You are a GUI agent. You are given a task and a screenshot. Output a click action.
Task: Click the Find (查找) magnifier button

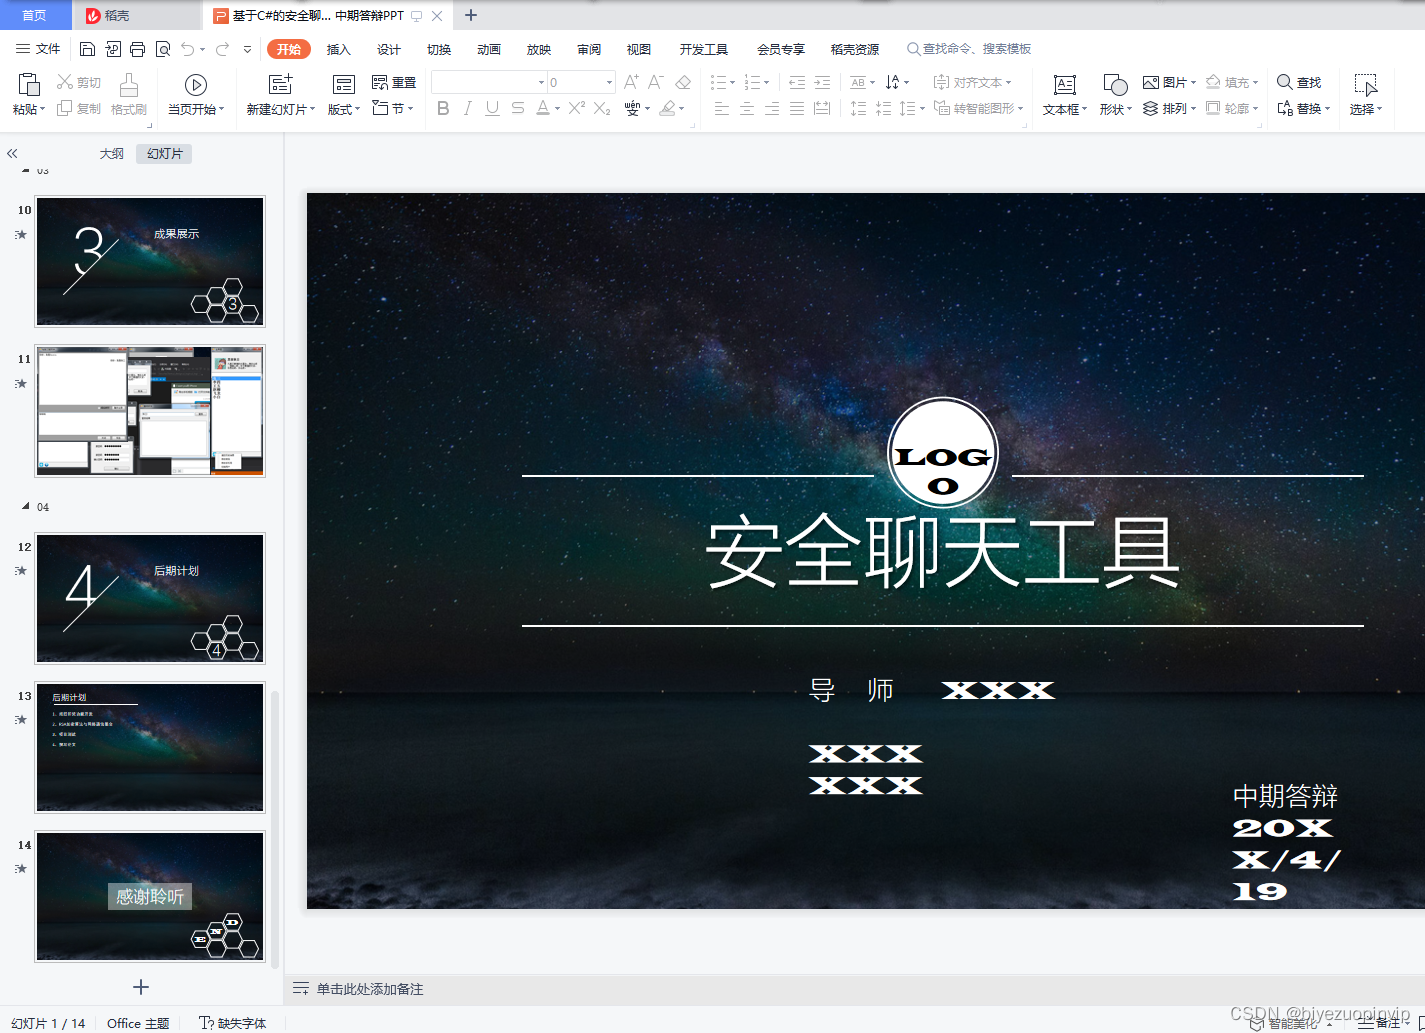[x=1299, y=82]
